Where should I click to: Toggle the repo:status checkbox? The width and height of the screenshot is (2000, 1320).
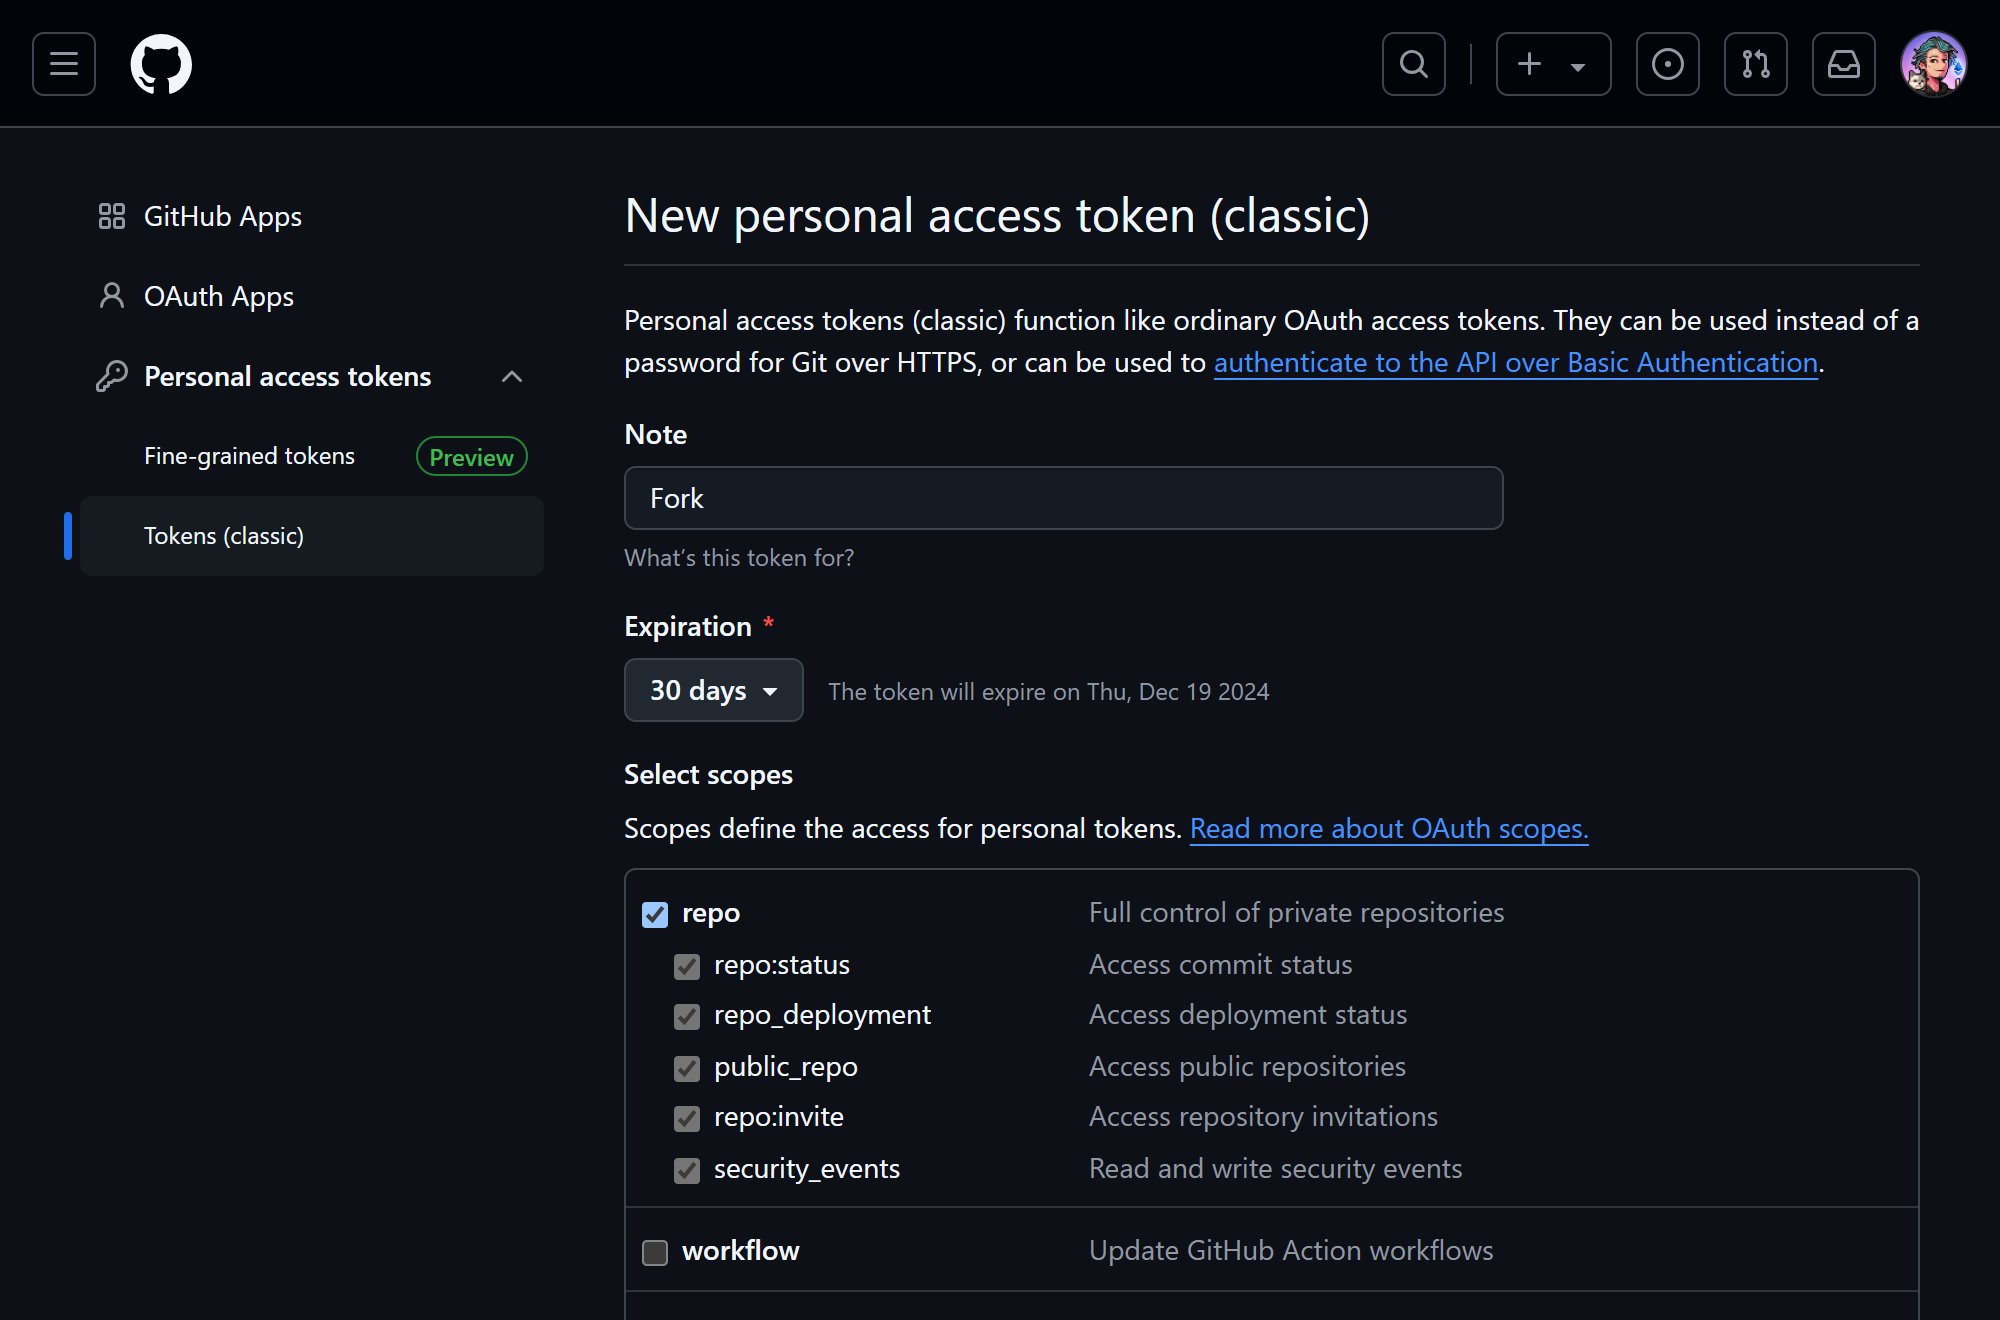[687, 966]
